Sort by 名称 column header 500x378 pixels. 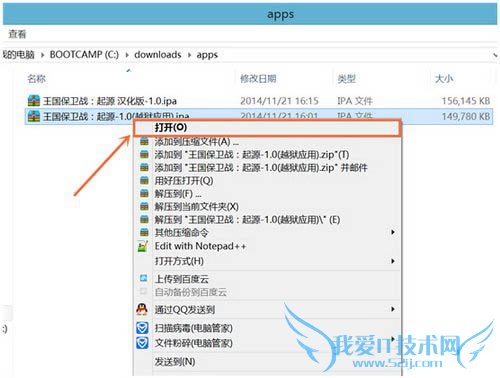point(36,79)
